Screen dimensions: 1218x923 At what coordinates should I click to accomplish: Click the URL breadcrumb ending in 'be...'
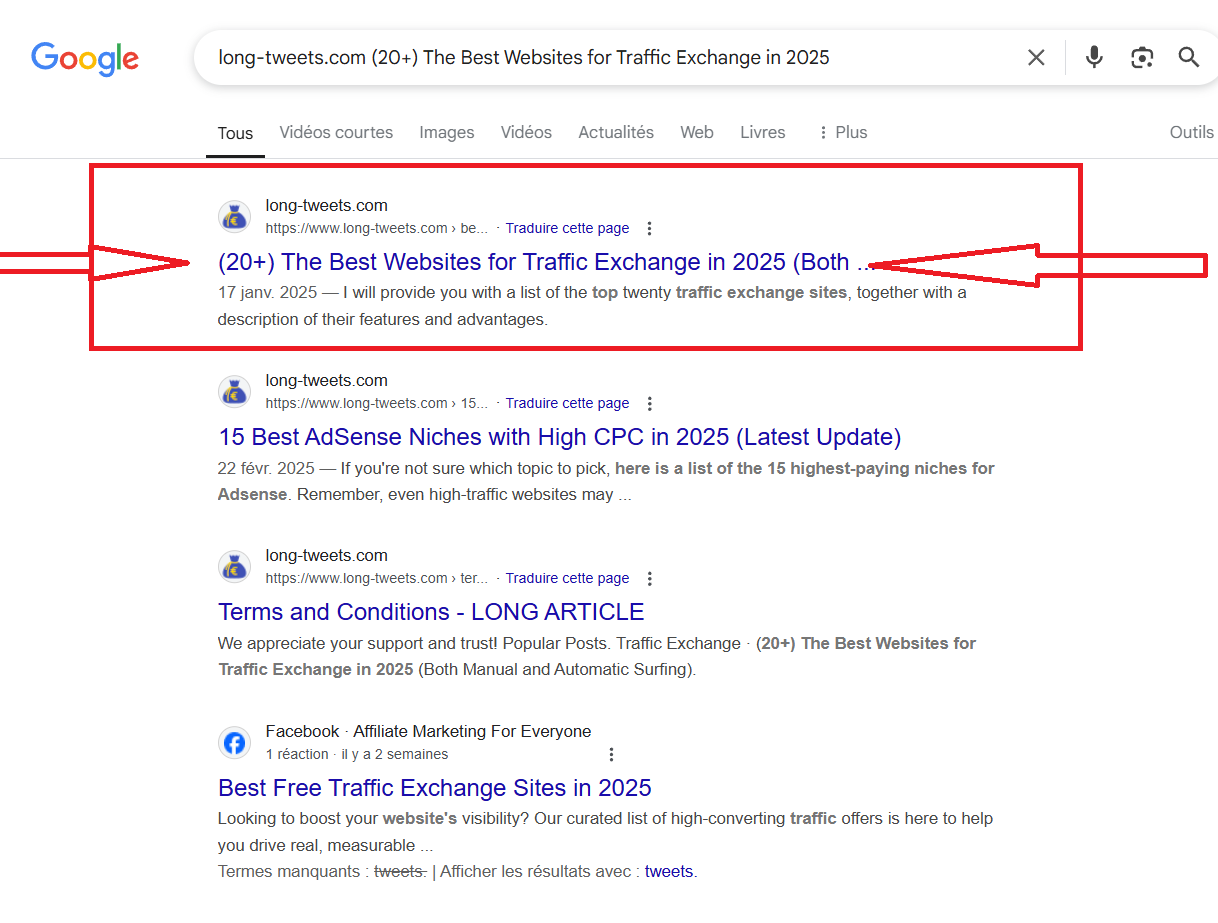tap(377, 228)
